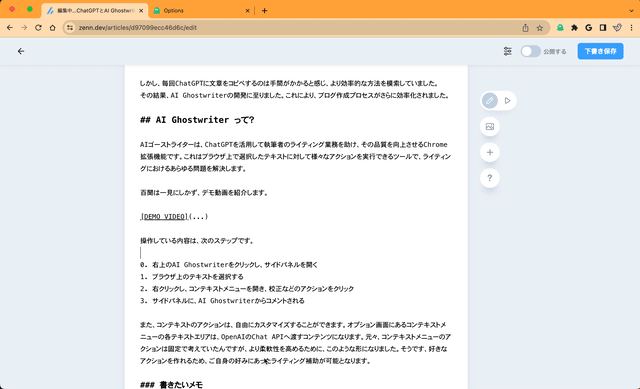Click line '1. ブラウザ上のテキストを選択する'
Screen dimensions: 640x389
pos(191,277)
